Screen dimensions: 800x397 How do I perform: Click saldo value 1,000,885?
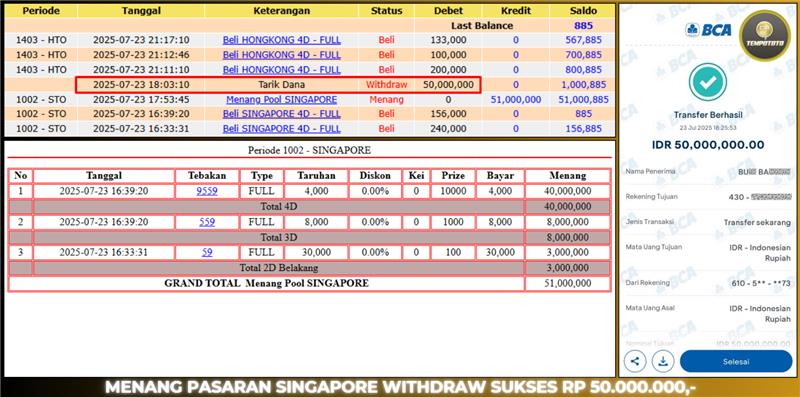(583, 85)
